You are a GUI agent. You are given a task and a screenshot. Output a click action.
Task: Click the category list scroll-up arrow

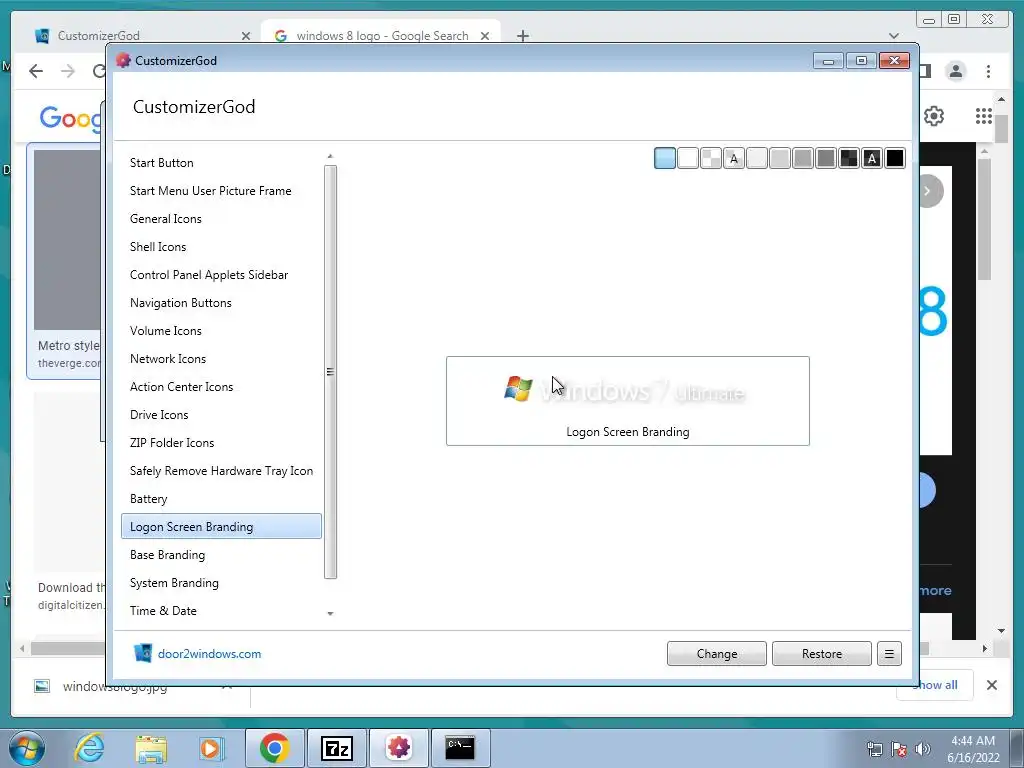[330, 156]
